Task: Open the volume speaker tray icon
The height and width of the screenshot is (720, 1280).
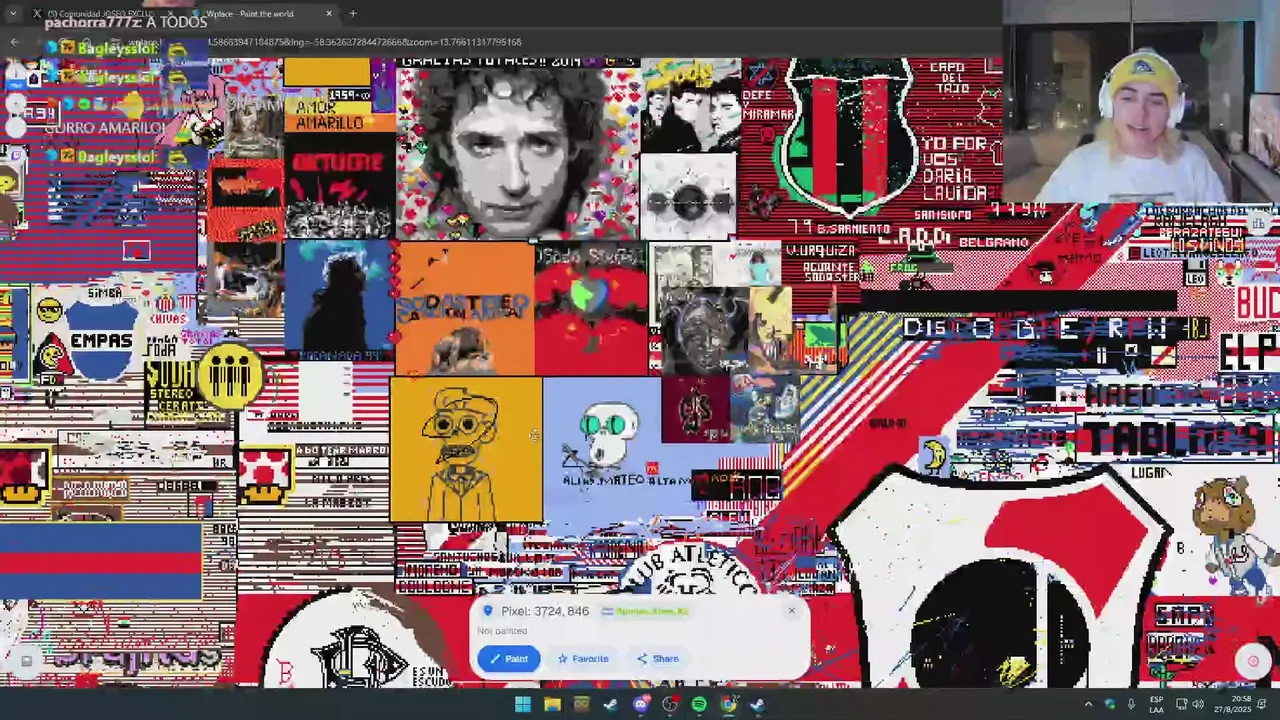Action: coord(1198,704)
